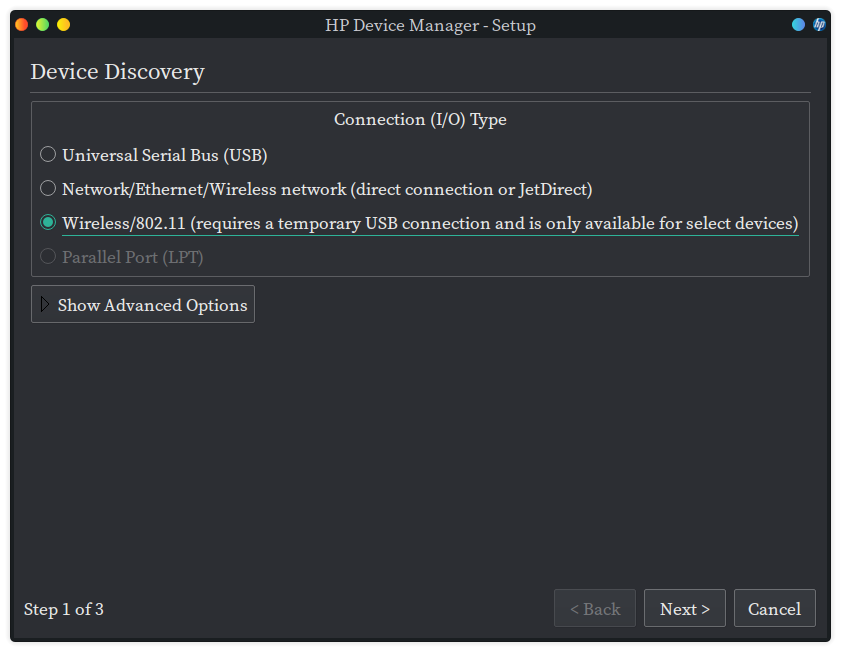Click the blue circle icon in title bar
Screen dimensions: 841x652
point(798,25)
